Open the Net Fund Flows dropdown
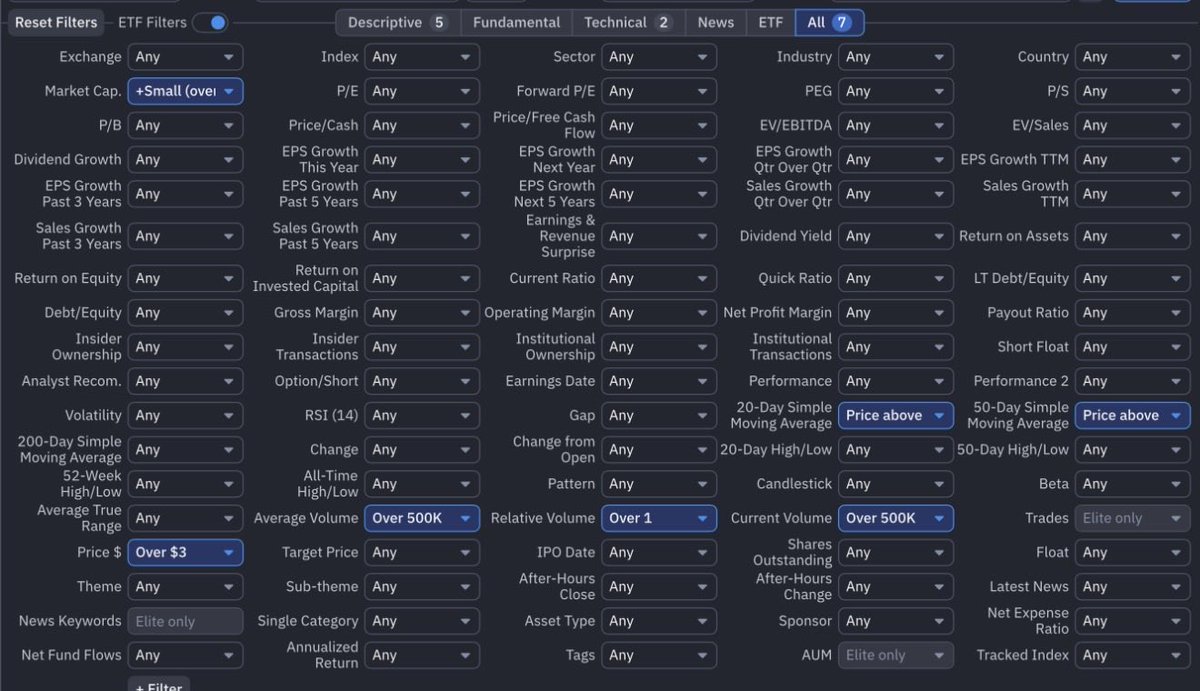This screenshot has height=691, width=1200. tap(185, 655)
